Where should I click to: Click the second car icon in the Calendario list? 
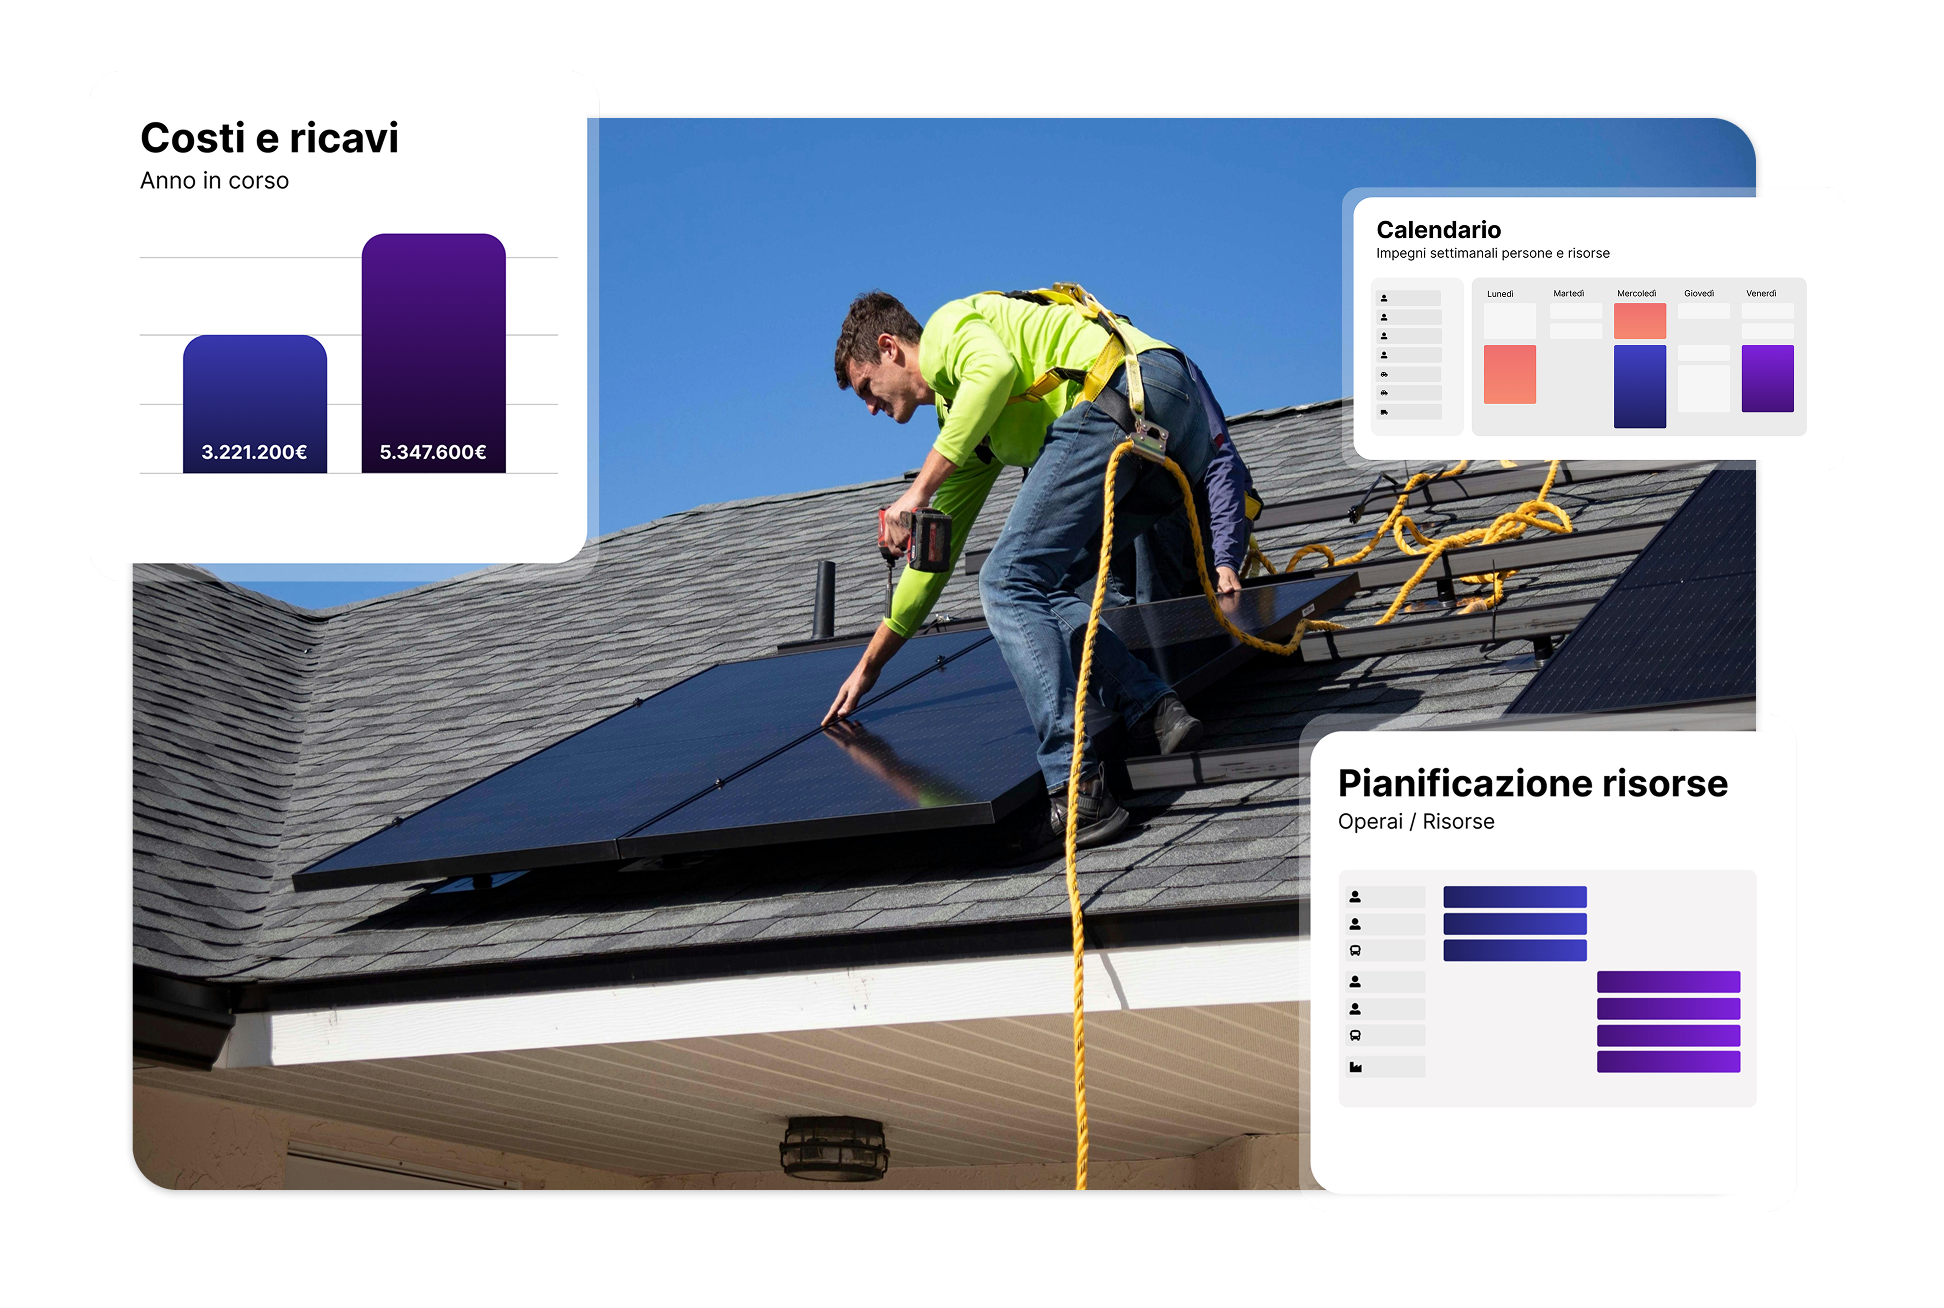[1384, 393]
